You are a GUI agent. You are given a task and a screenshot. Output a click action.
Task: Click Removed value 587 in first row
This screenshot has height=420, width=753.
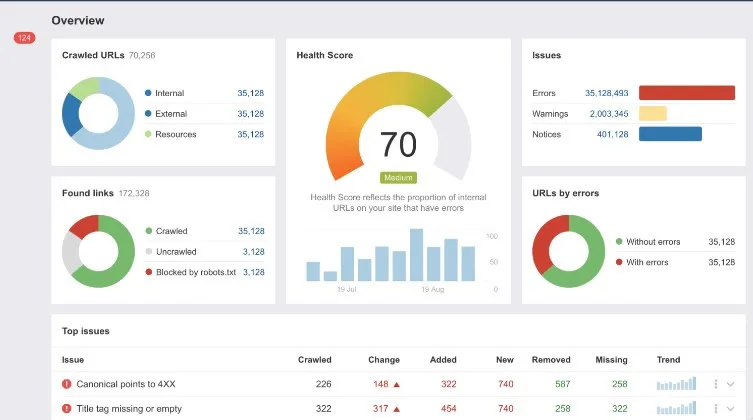[x=562, y=384]
